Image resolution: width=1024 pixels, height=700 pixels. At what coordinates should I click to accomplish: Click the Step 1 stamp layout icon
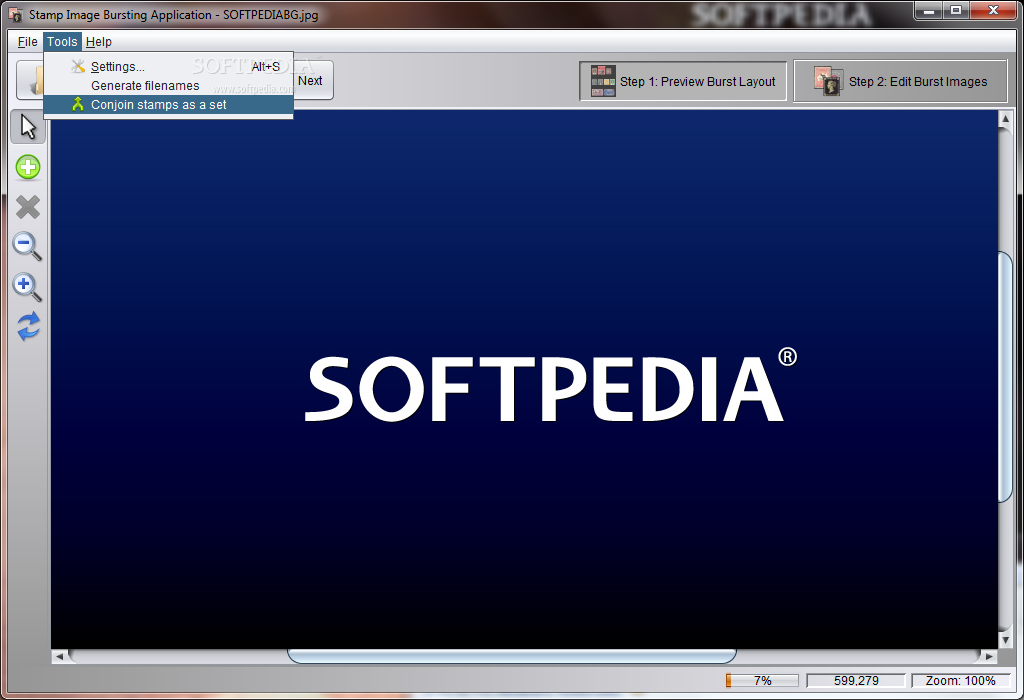pyautogui.click(x=603, y=81)
